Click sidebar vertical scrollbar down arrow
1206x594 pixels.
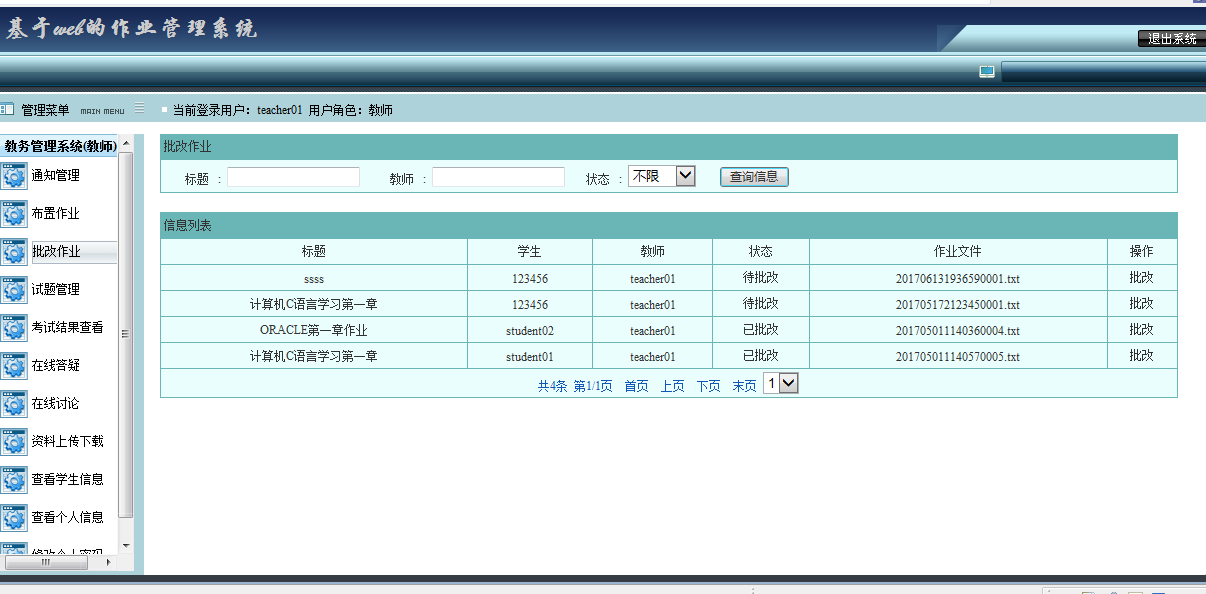click(126, 545)
